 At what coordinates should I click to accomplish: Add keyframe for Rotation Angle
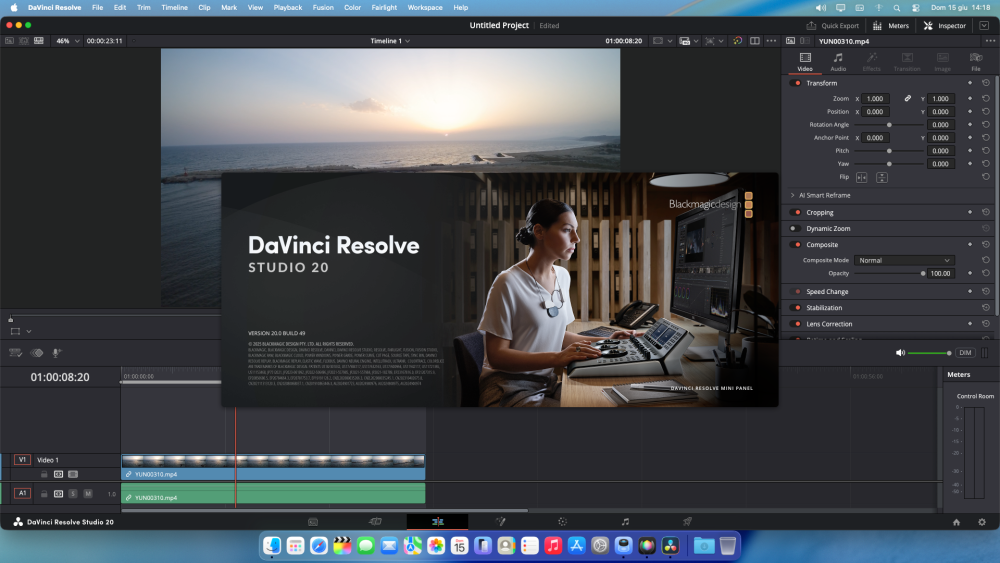[970, 124]
